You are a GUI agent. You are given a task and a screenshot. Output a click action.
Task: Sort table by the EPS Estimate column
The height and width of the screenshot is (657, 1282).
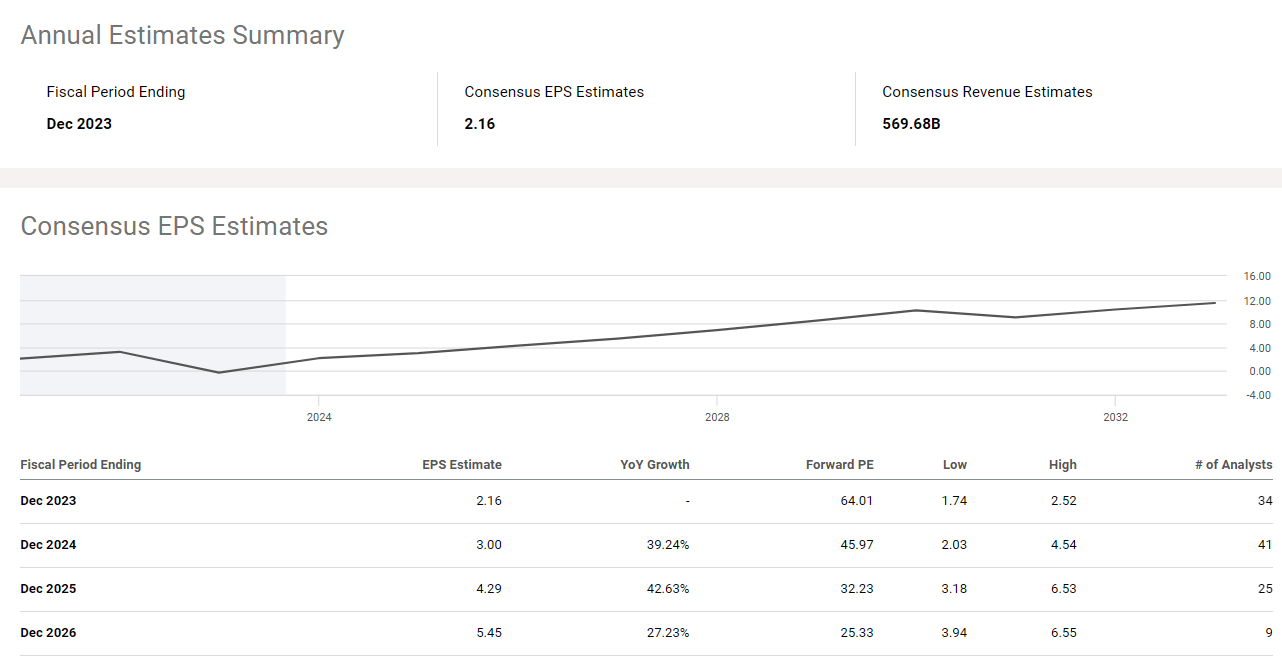(463, 464)
